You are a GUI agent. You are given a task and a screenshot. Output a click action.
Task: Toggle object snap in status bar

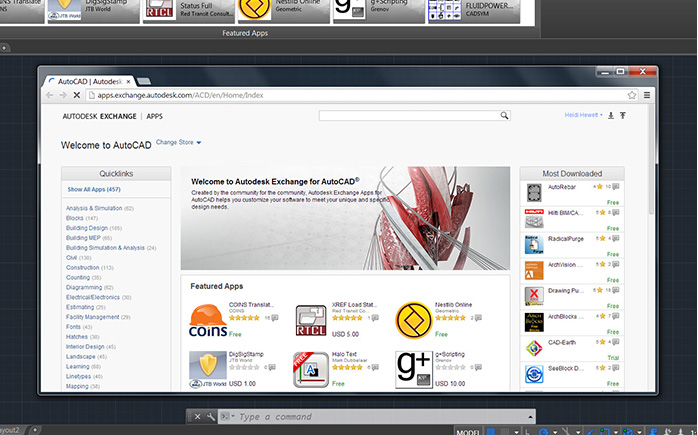(x=605, y=431)
